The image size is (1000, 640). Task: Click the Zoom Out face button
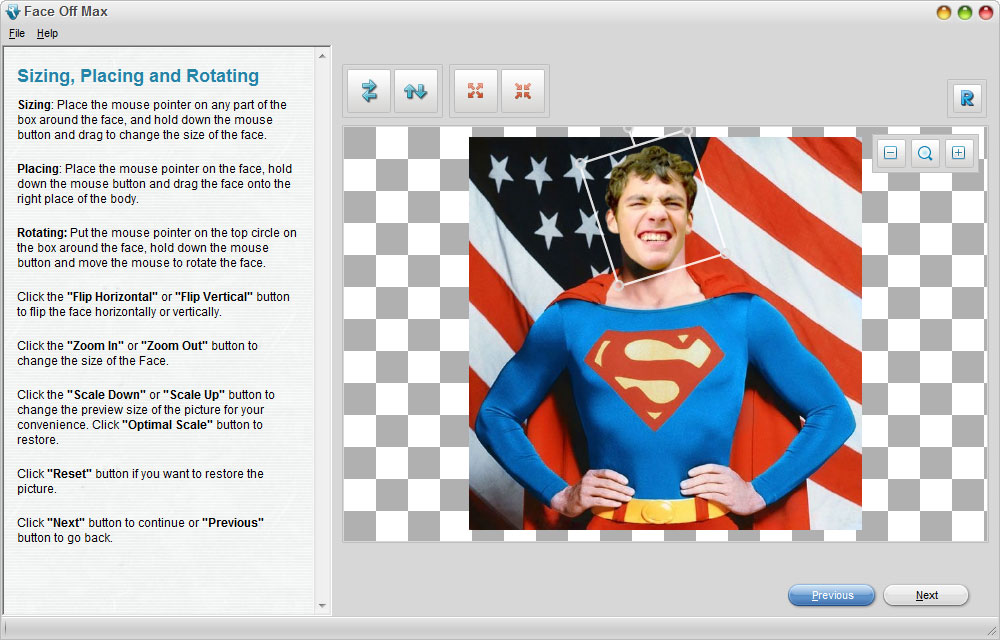coord(523,91)
